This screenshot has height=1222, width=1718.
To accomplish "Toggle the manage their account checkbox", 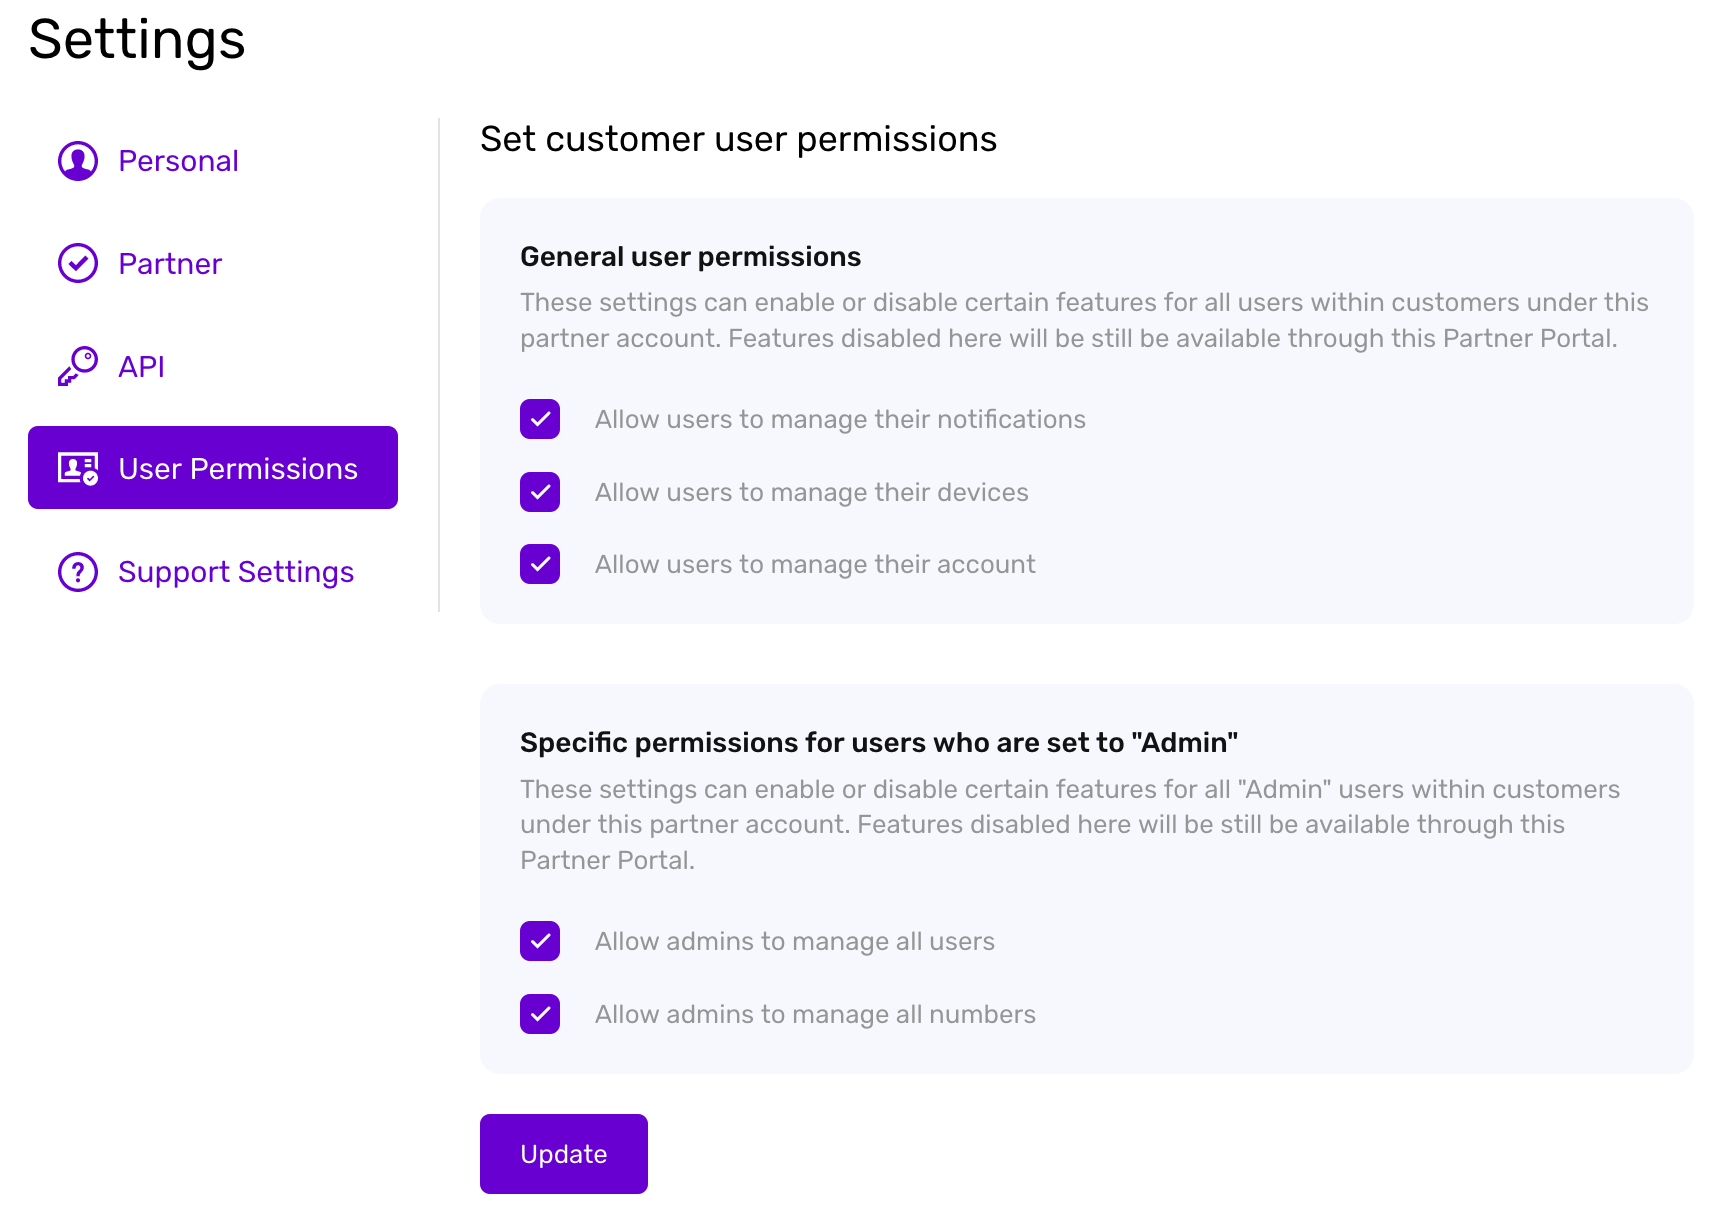I will 540,564.
